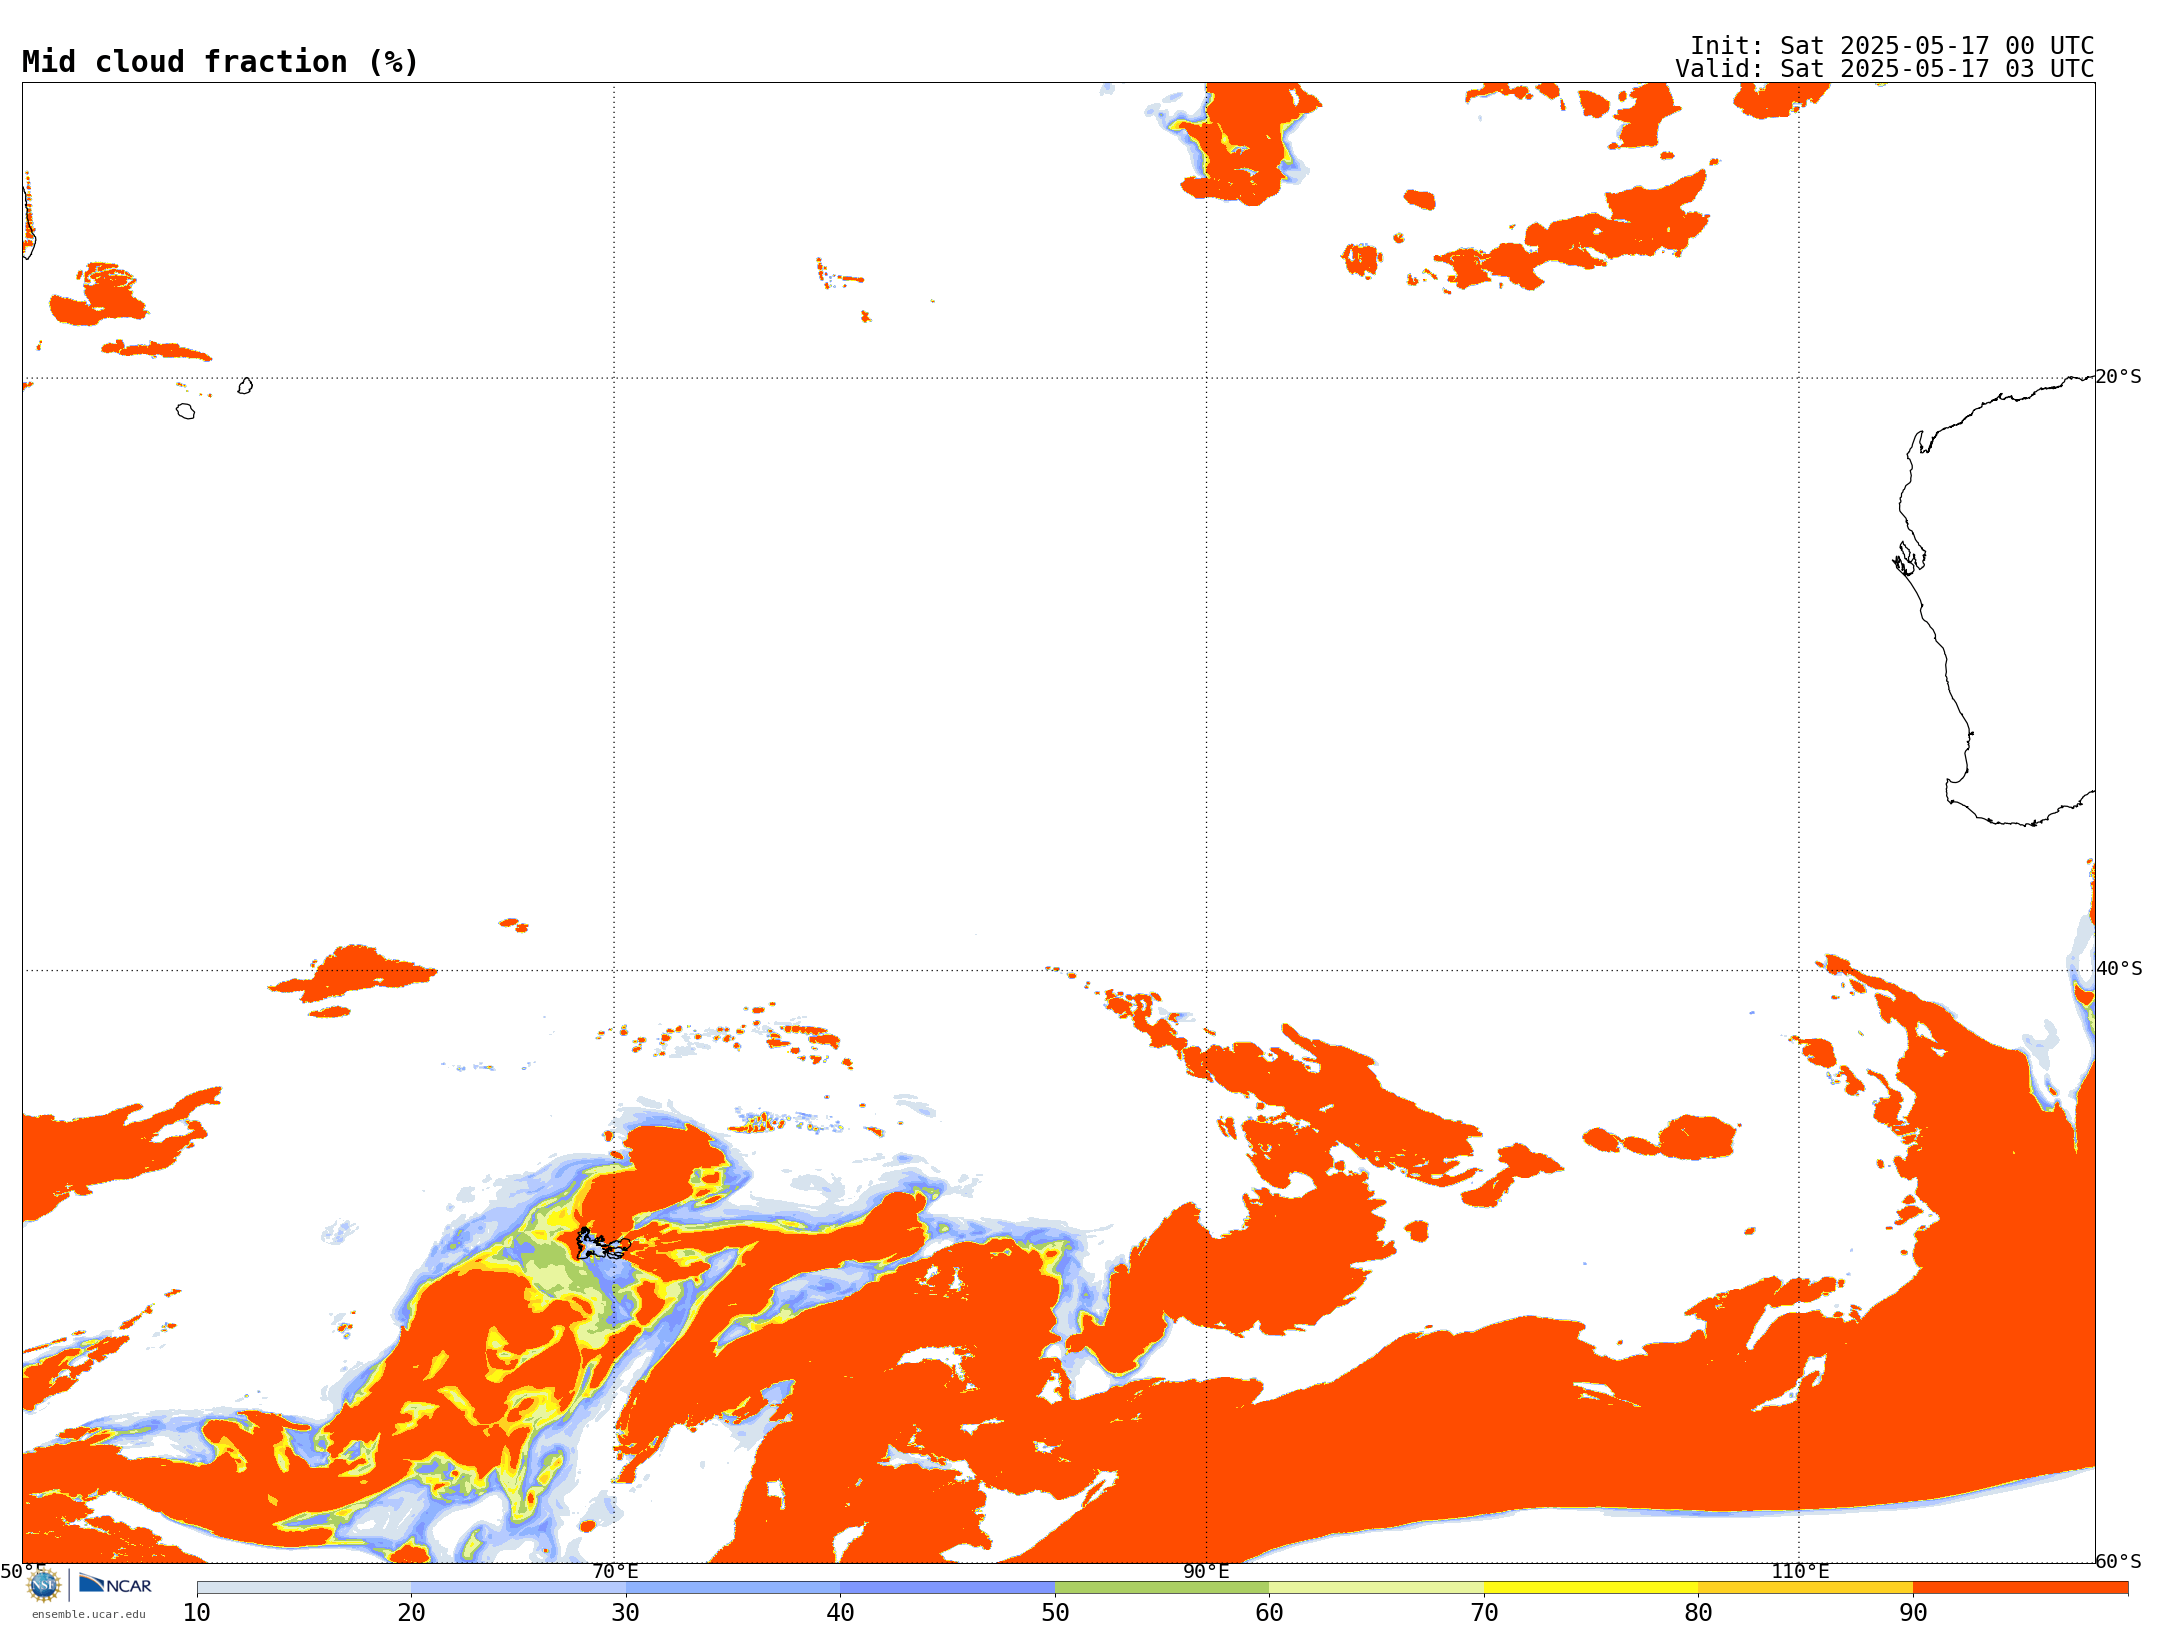This screenshot has height=1626, width=2160.
Task: Click the small island outline just north of 20°S
Action: click(245, 386)
